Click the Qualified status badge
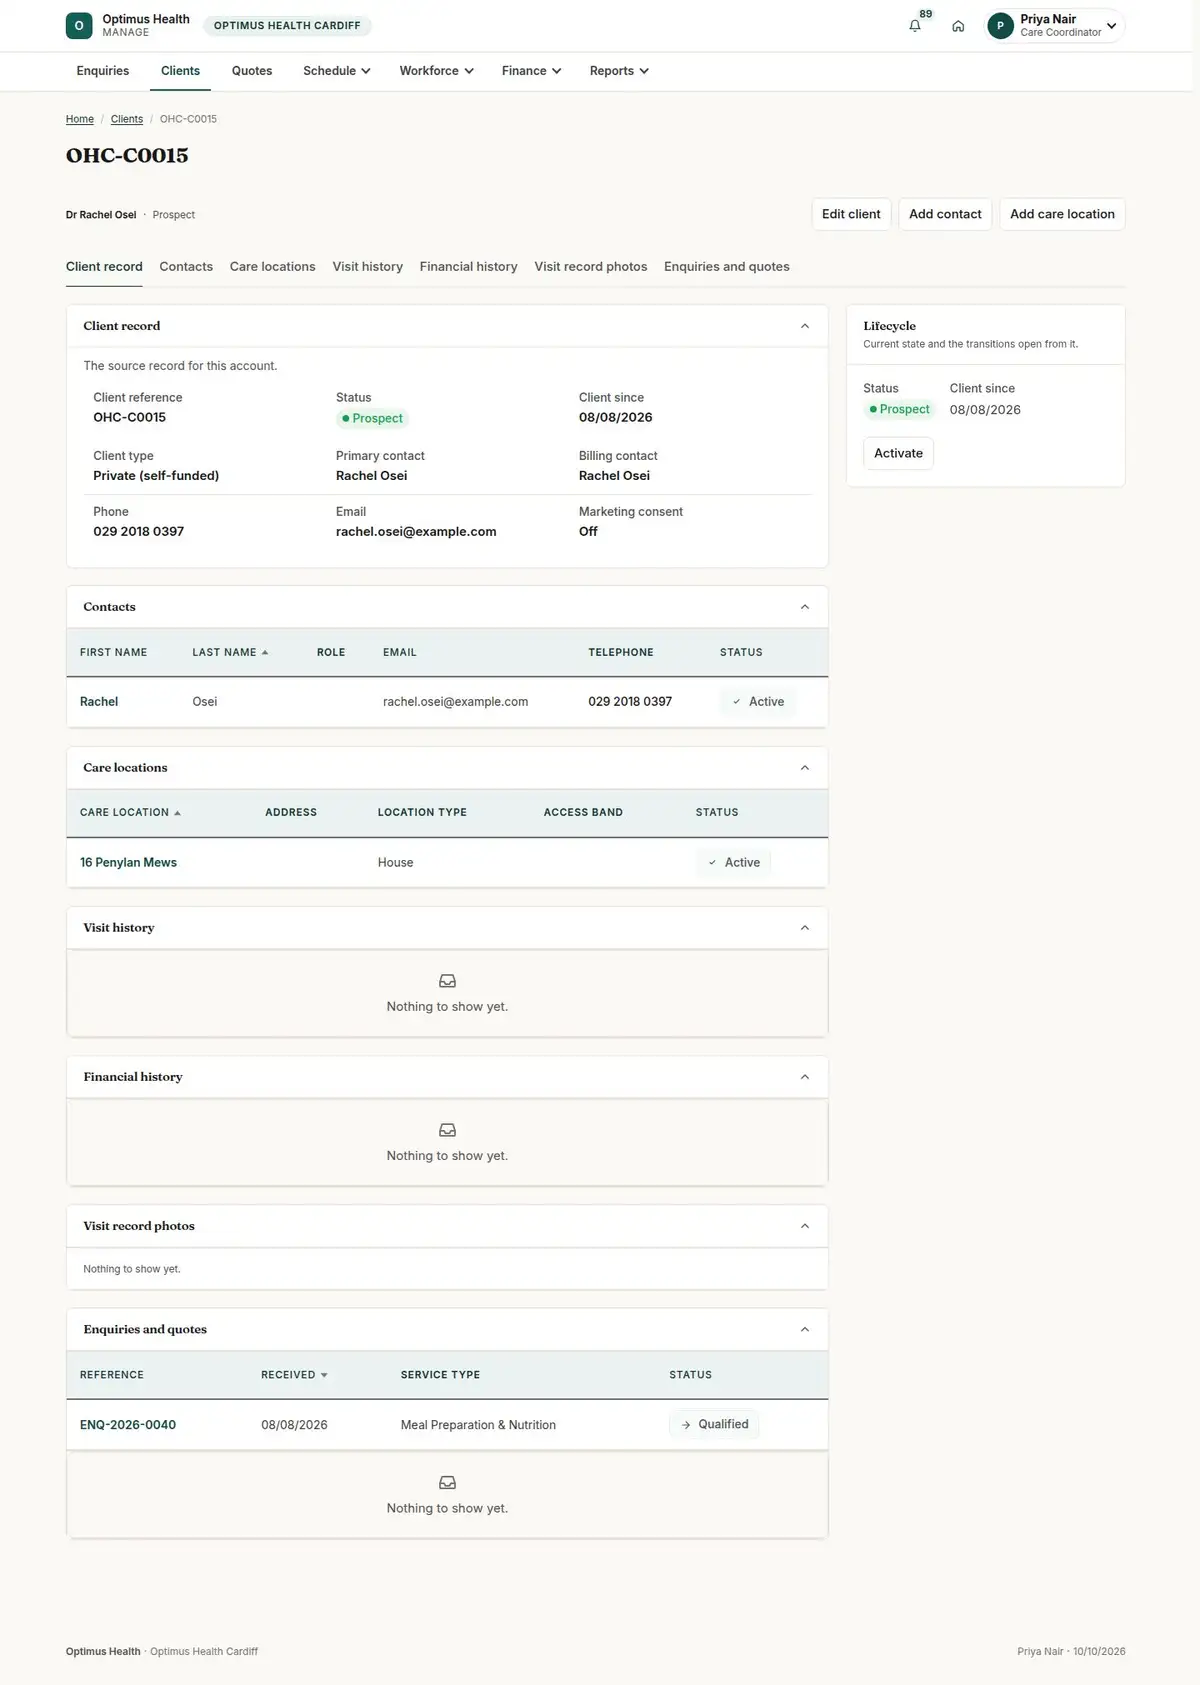 (x=714, y=1425)
